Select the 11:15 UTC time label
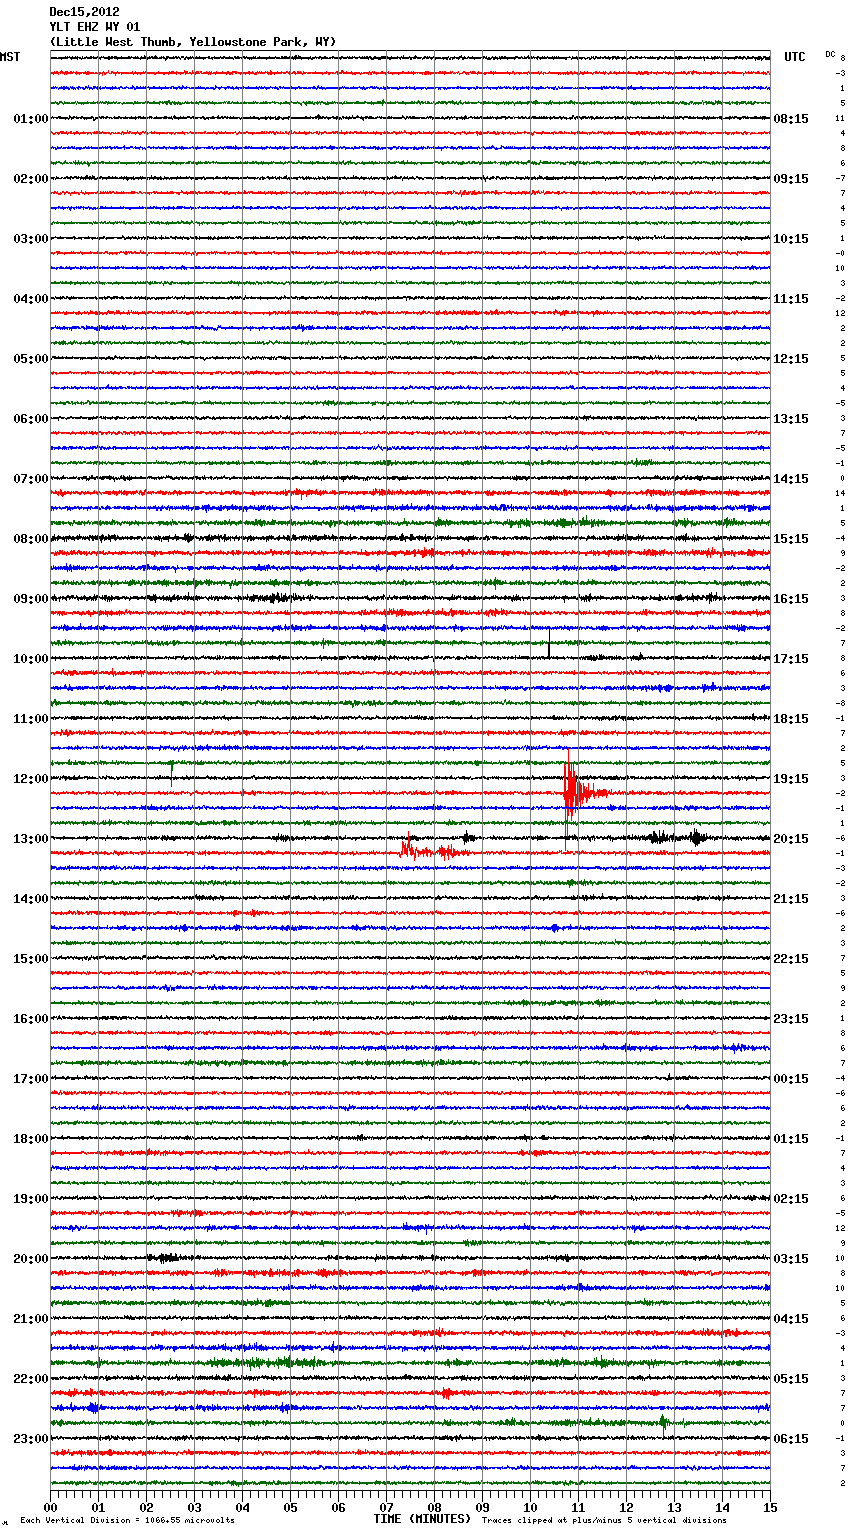850x1534 pixels. (x=791, y=299)
